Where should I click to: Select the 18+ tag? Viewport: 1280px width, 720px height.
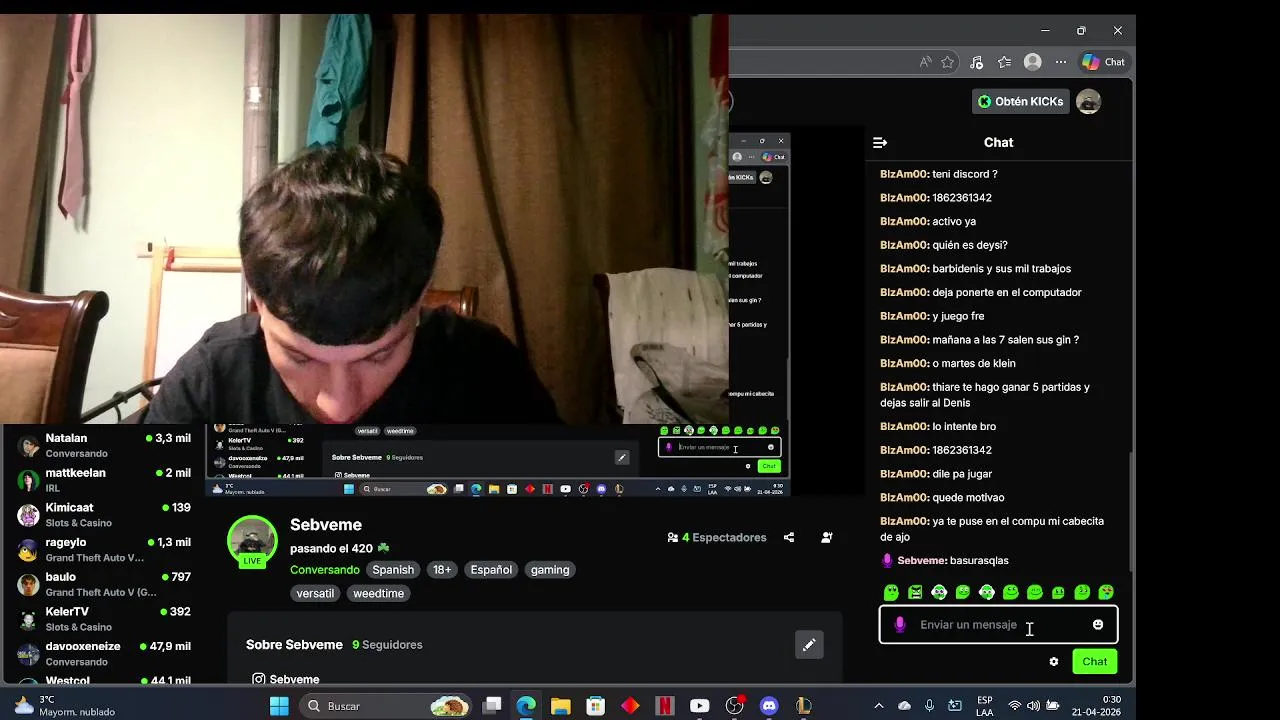442,570
